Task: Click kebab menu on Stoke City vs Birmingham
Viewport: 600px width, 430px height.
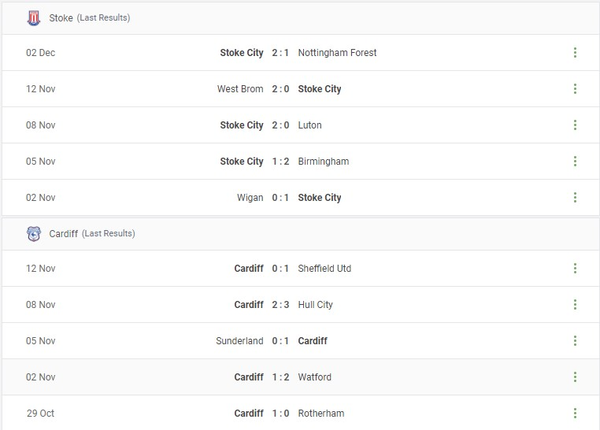Action: click(x=575, y=161)
